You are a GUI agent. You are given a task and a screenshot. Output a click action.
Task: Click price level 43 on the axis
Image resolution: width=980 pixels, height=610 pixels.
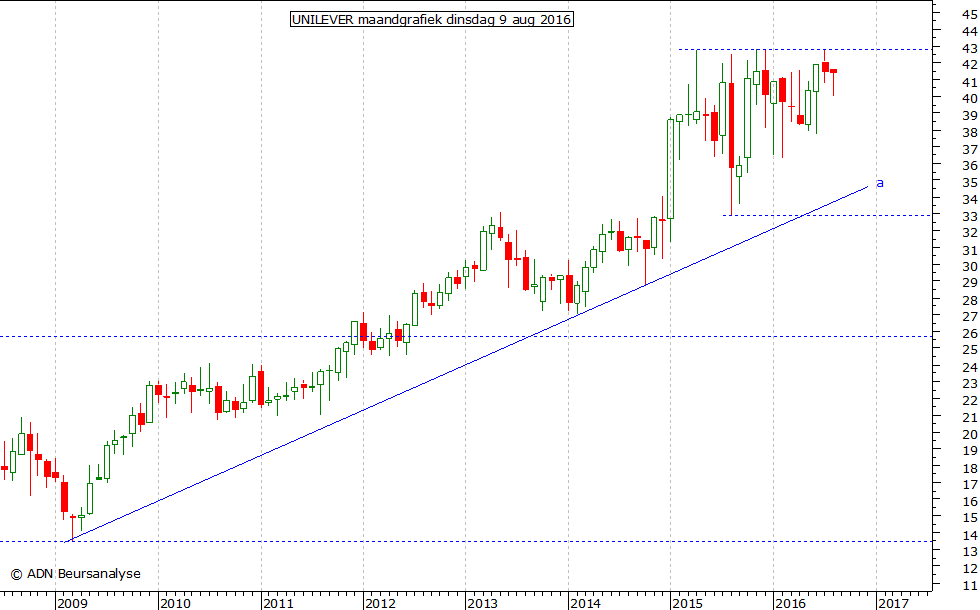(970, 48)
